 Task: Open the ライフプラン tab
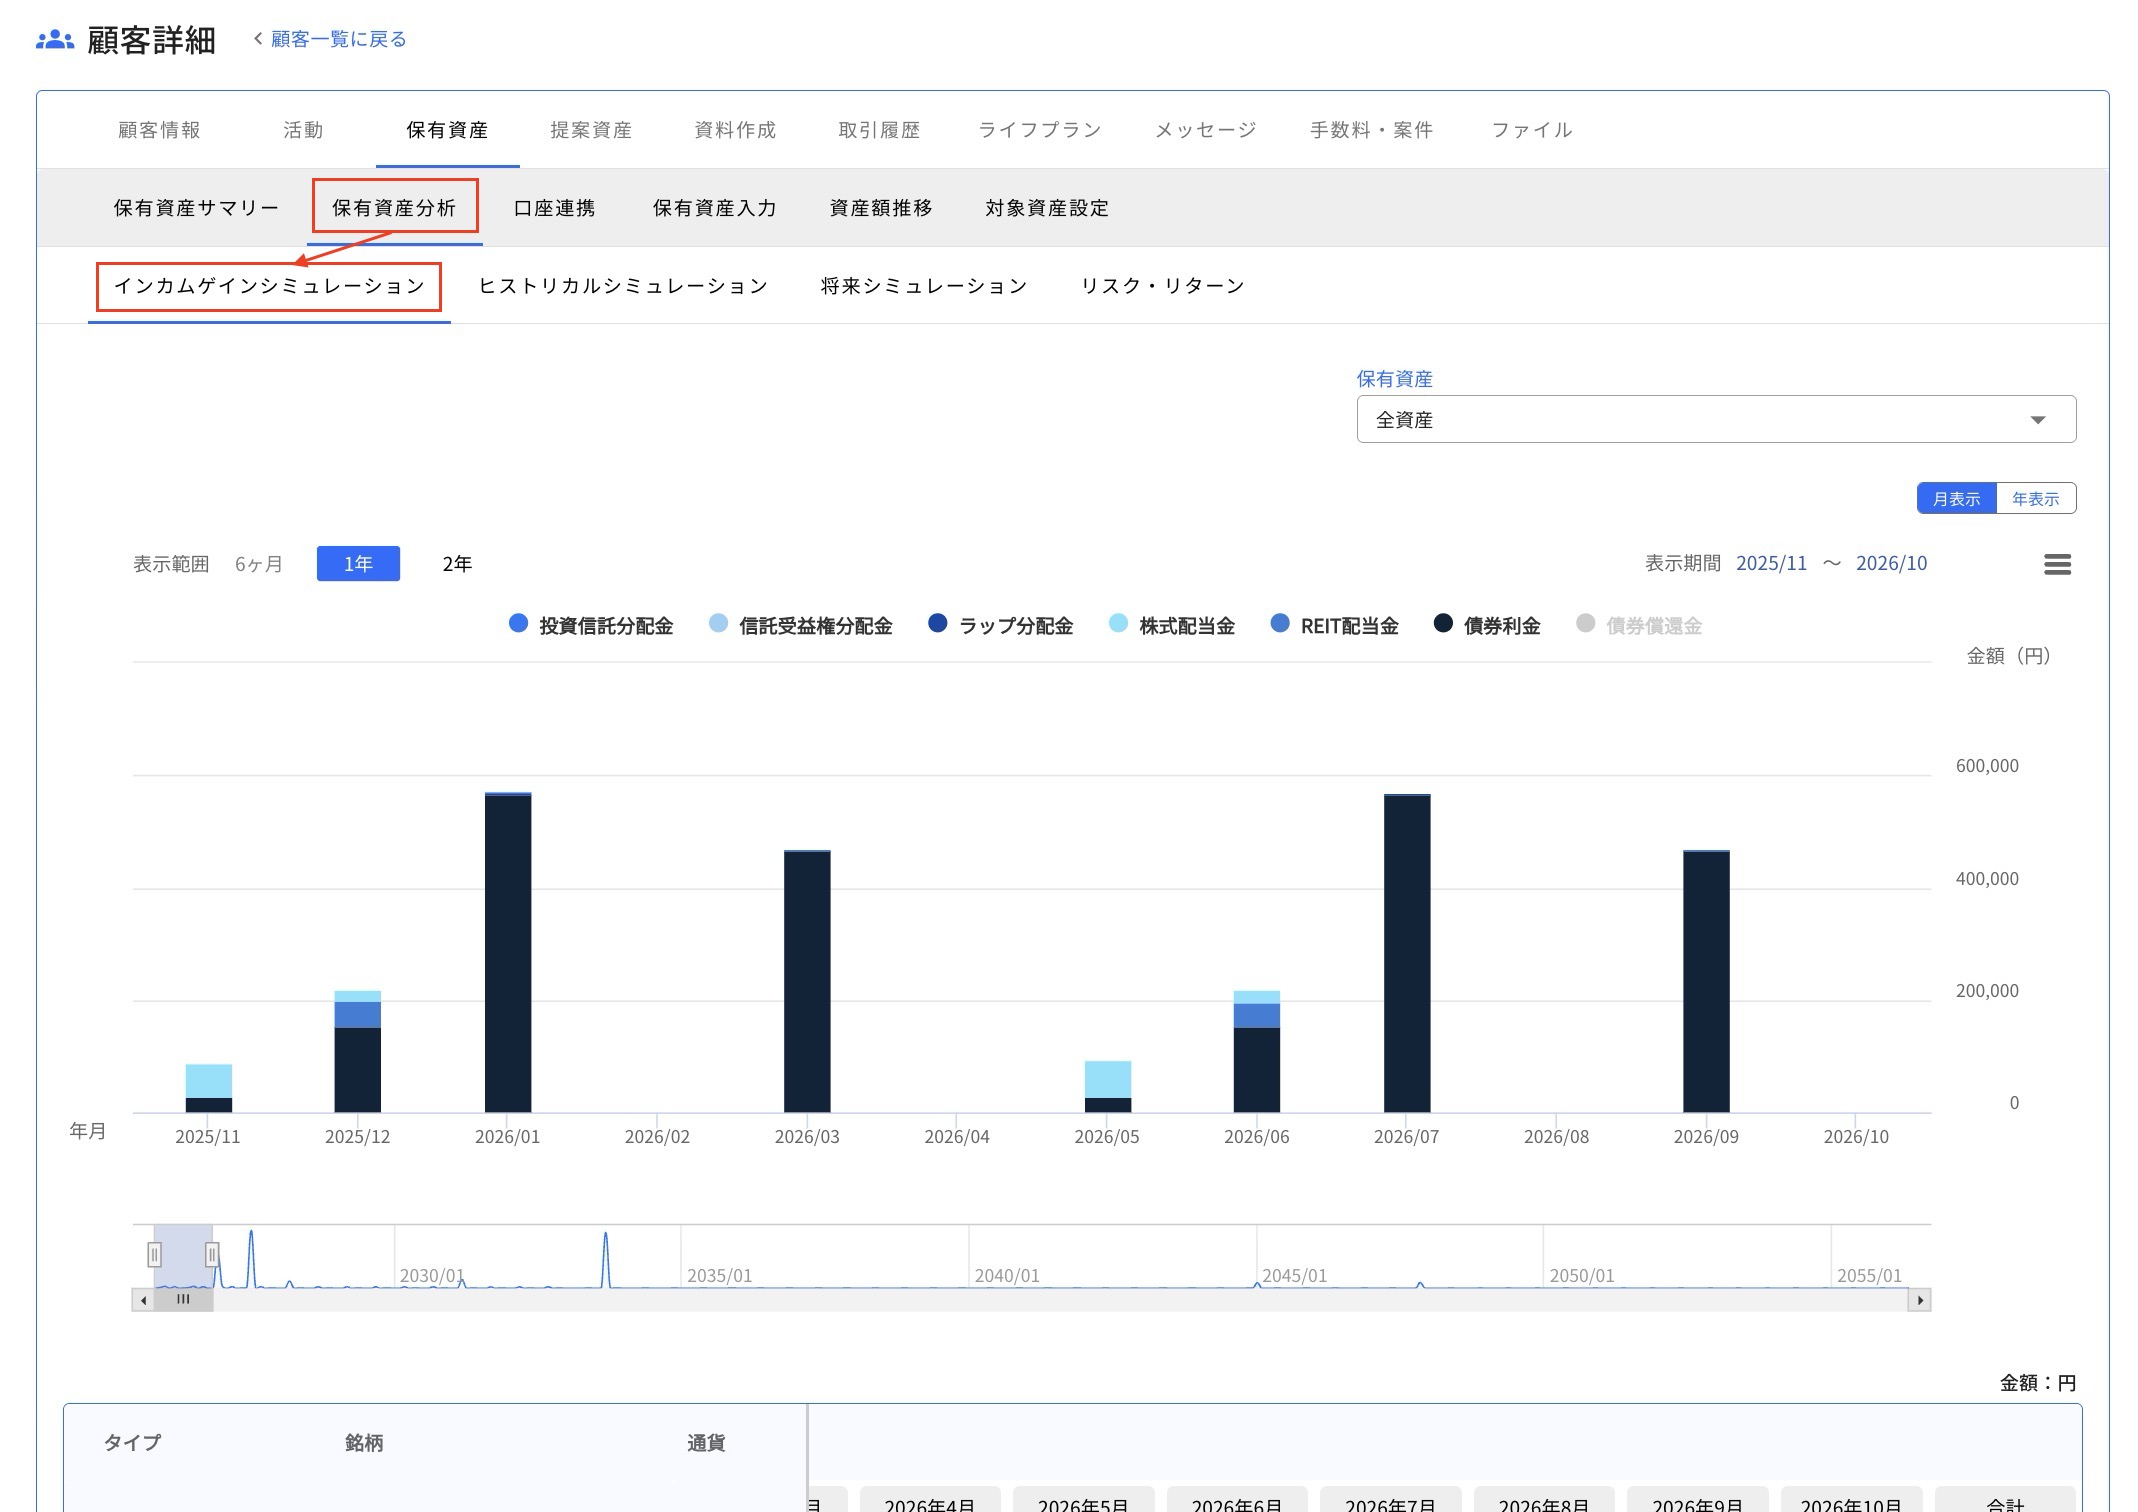coord(1039,130)
